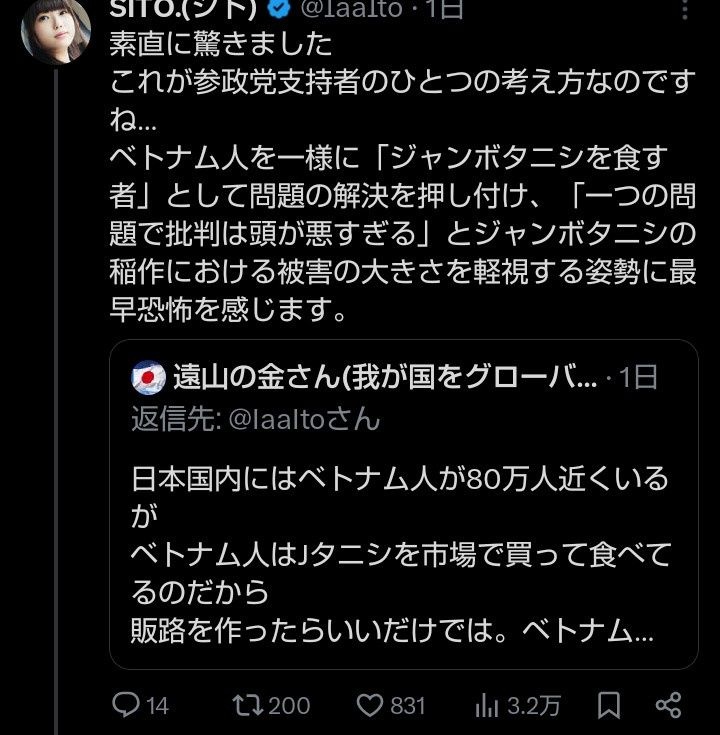Click the 1日 timestamp in the quoted post
The image size is (720, 735).
click(637, 377)
